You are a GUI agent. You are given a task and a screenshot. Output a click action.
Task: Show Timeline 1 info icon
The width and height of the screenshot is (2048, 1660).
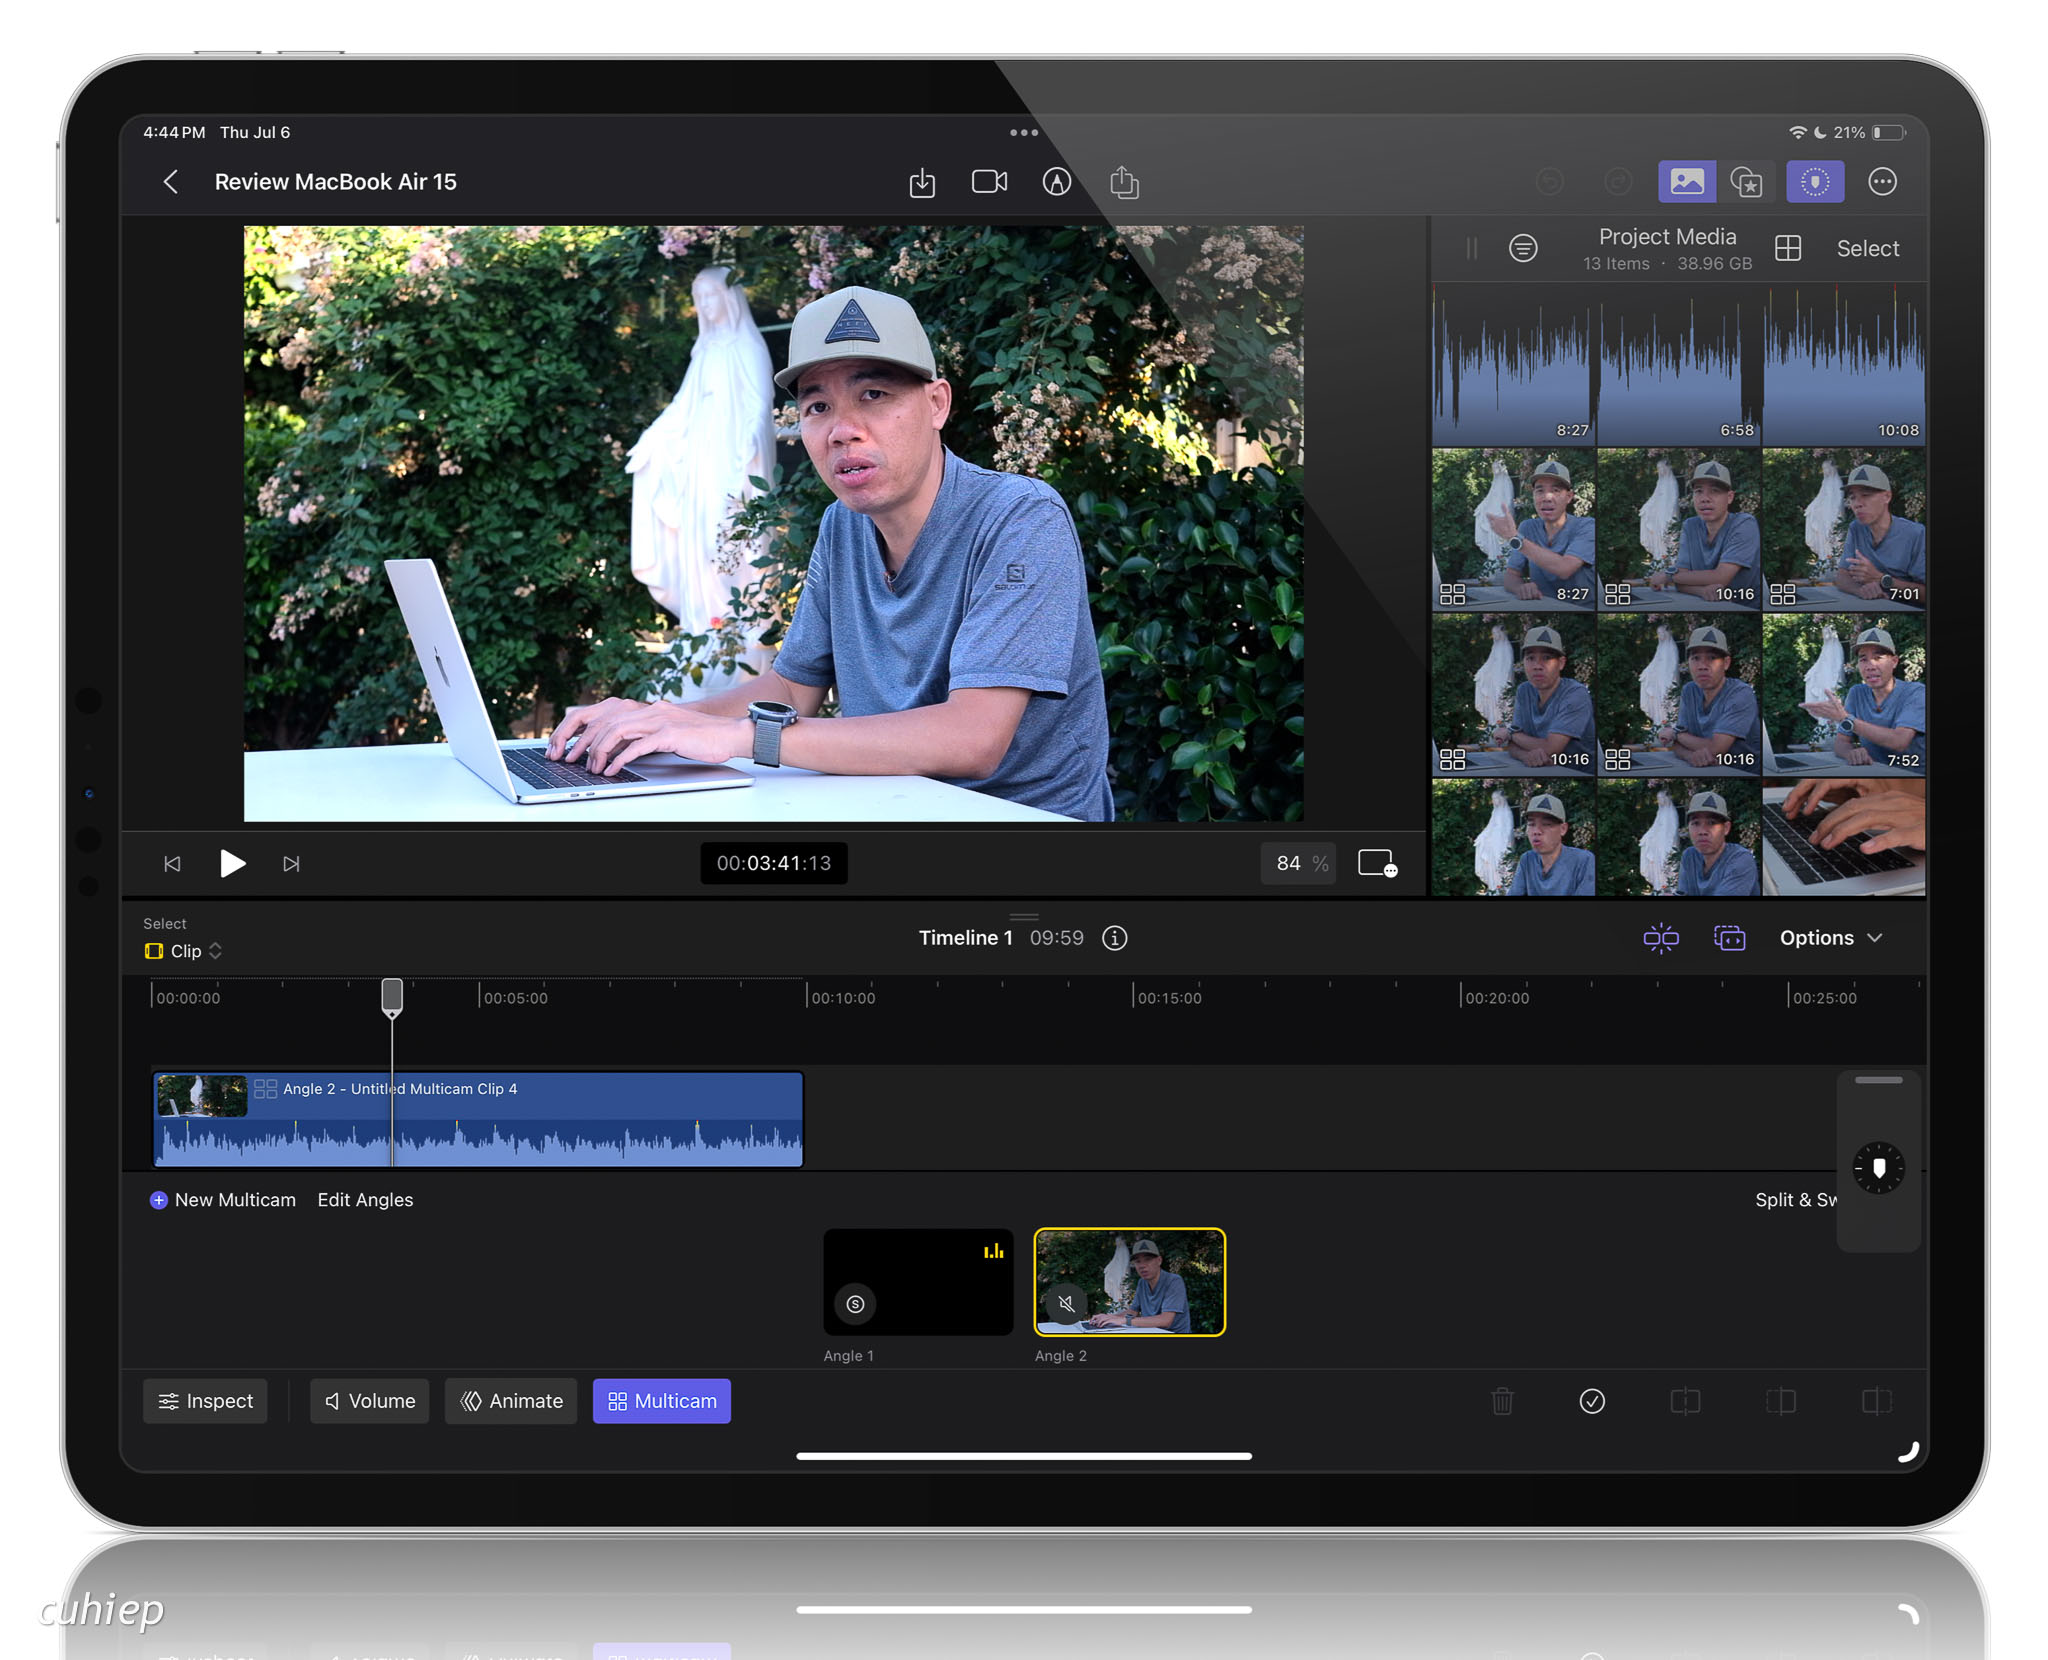[1114, 938]
